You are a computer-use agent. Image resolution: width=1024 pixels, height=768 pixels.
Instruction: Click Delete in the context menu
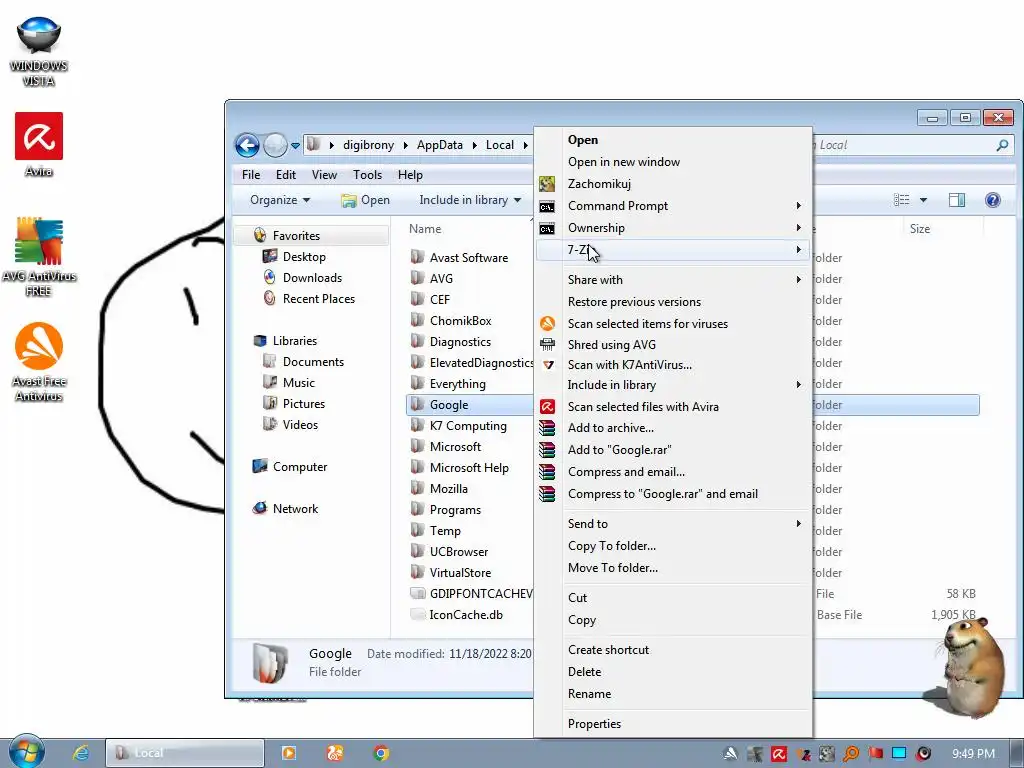(x=673, y=672)
